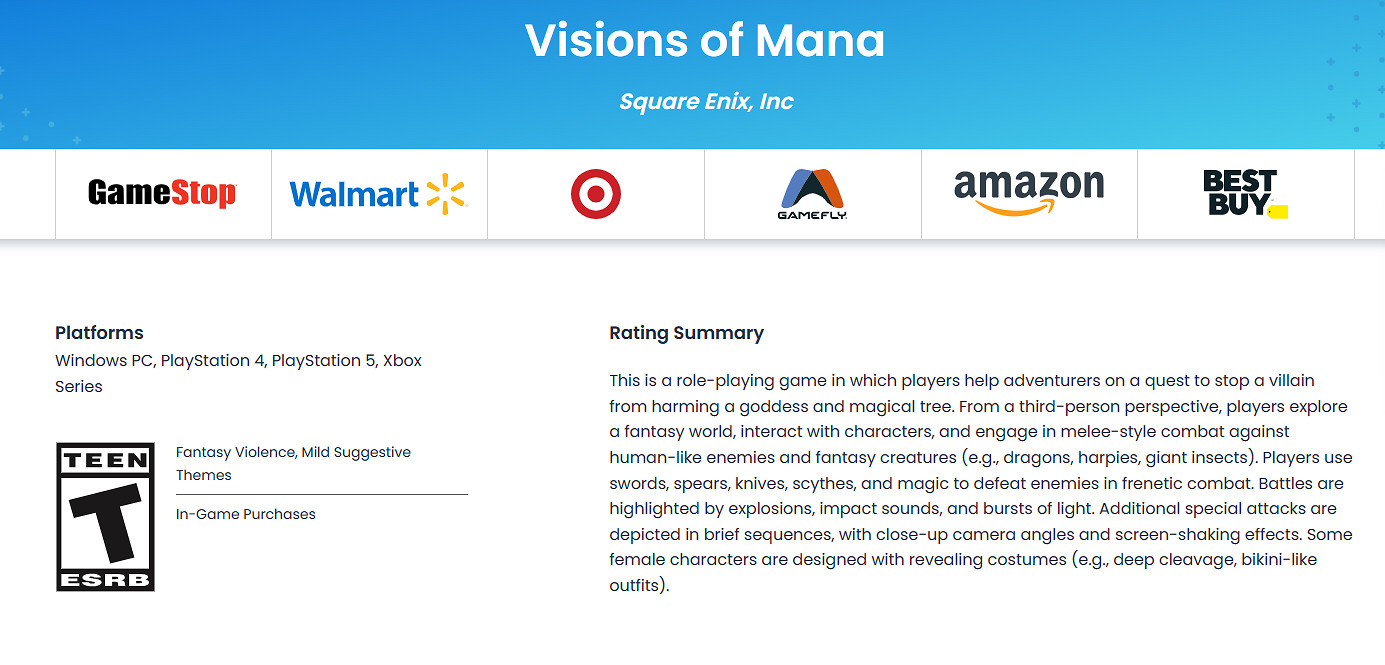
Task: Click the rating summary description paragraph
Action: click(980, 482)
